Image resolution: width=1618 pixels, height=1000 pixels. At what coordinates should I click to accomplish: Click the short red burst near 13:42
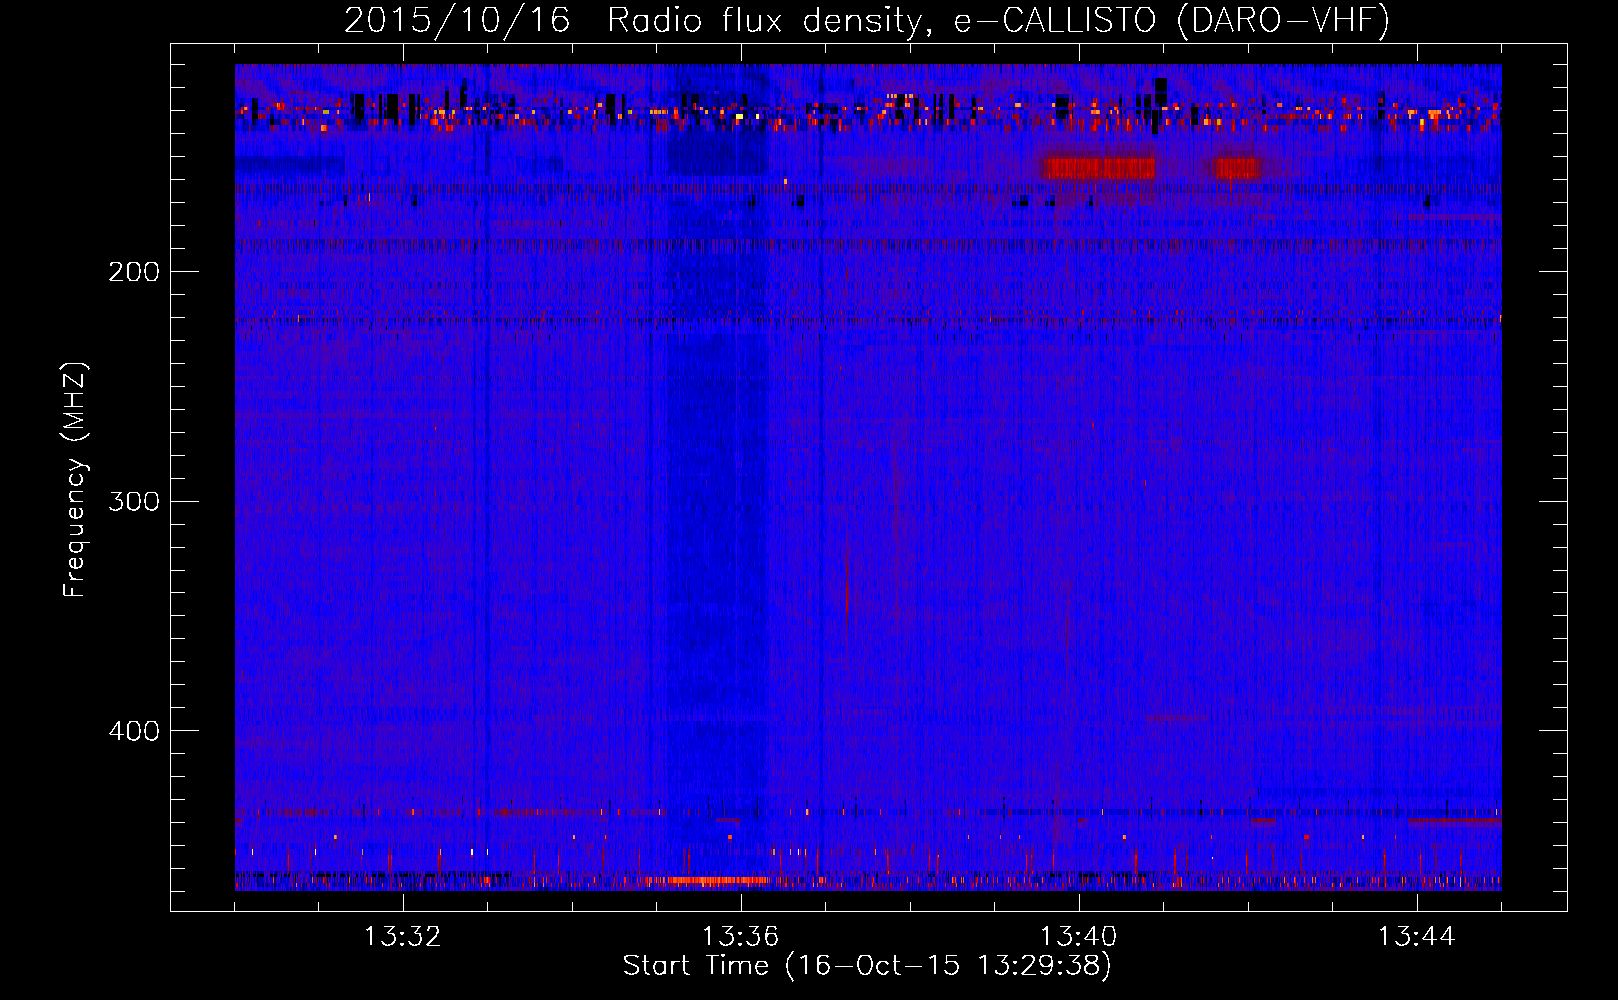(x=1237, y=168)
